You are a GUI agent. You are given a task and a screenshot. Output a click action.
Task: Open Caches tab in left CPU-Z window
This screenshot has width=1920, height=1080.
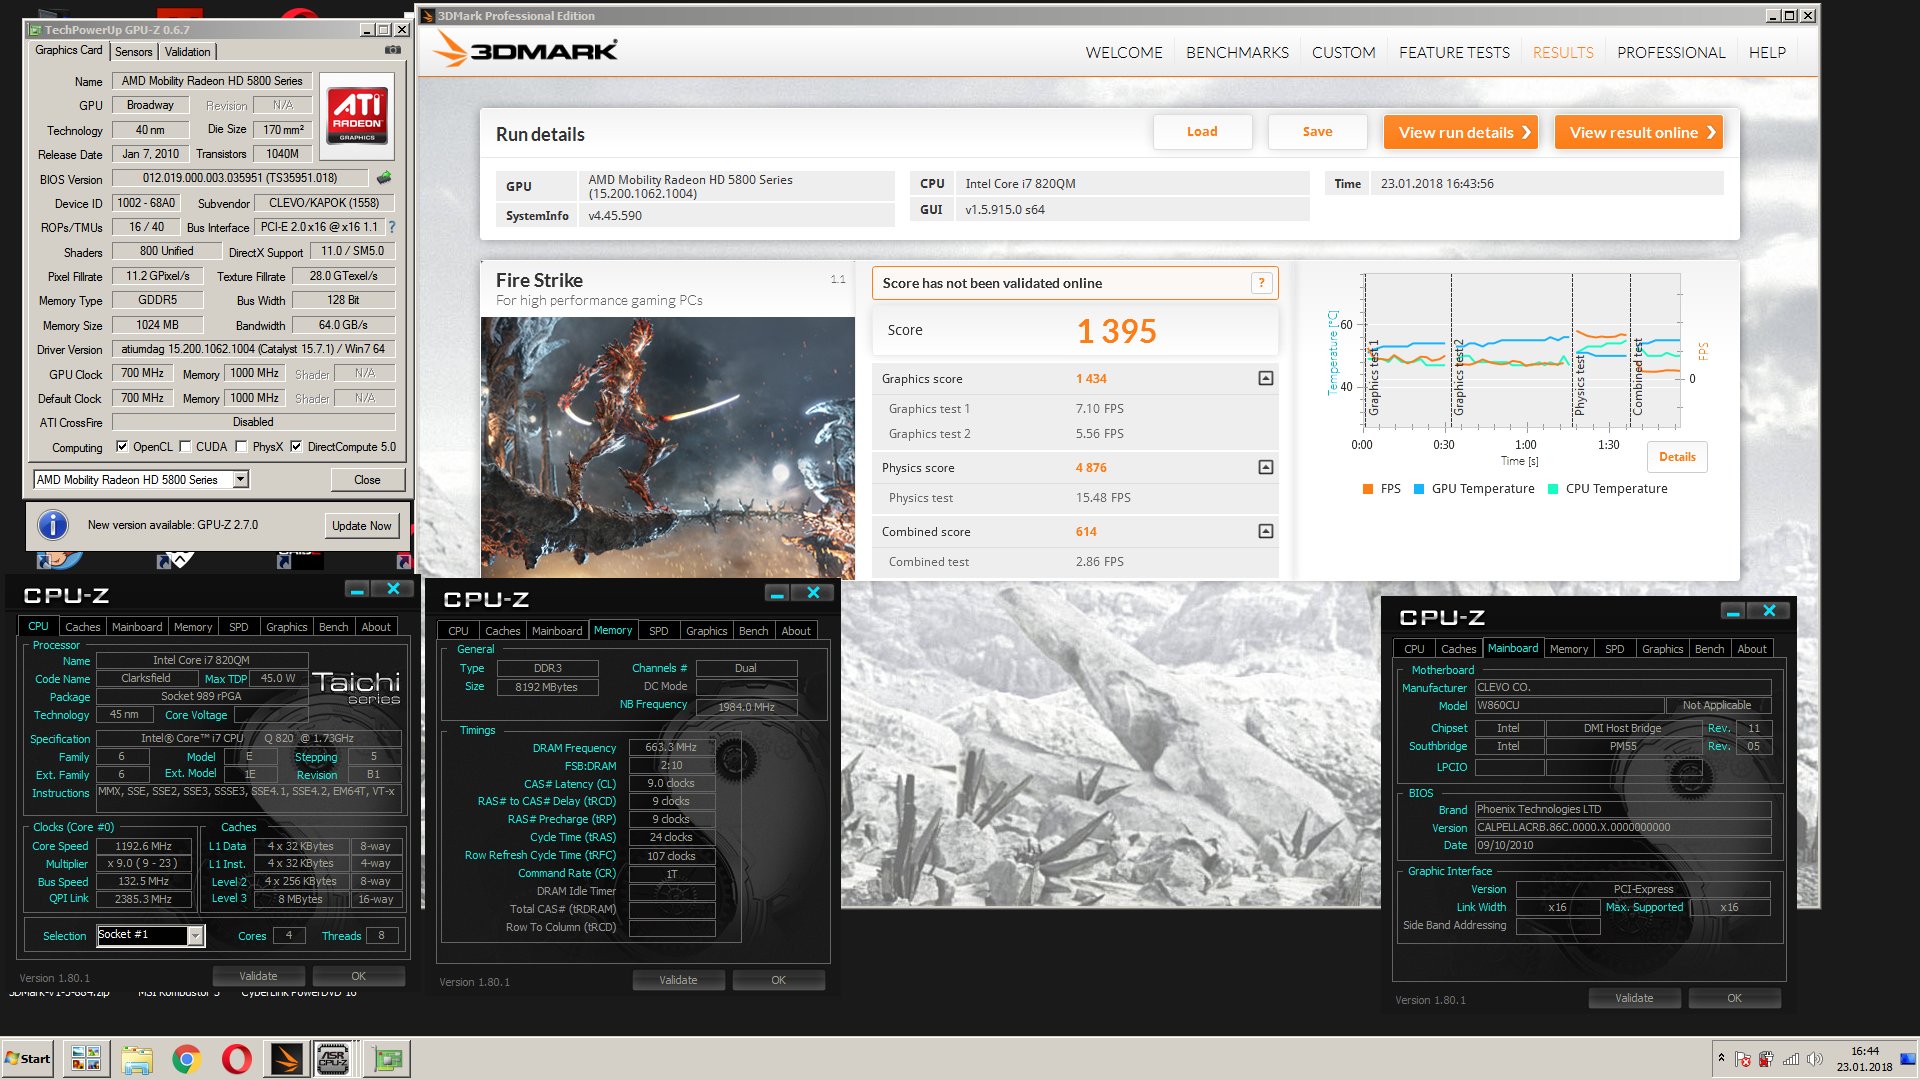coord(83,627)
